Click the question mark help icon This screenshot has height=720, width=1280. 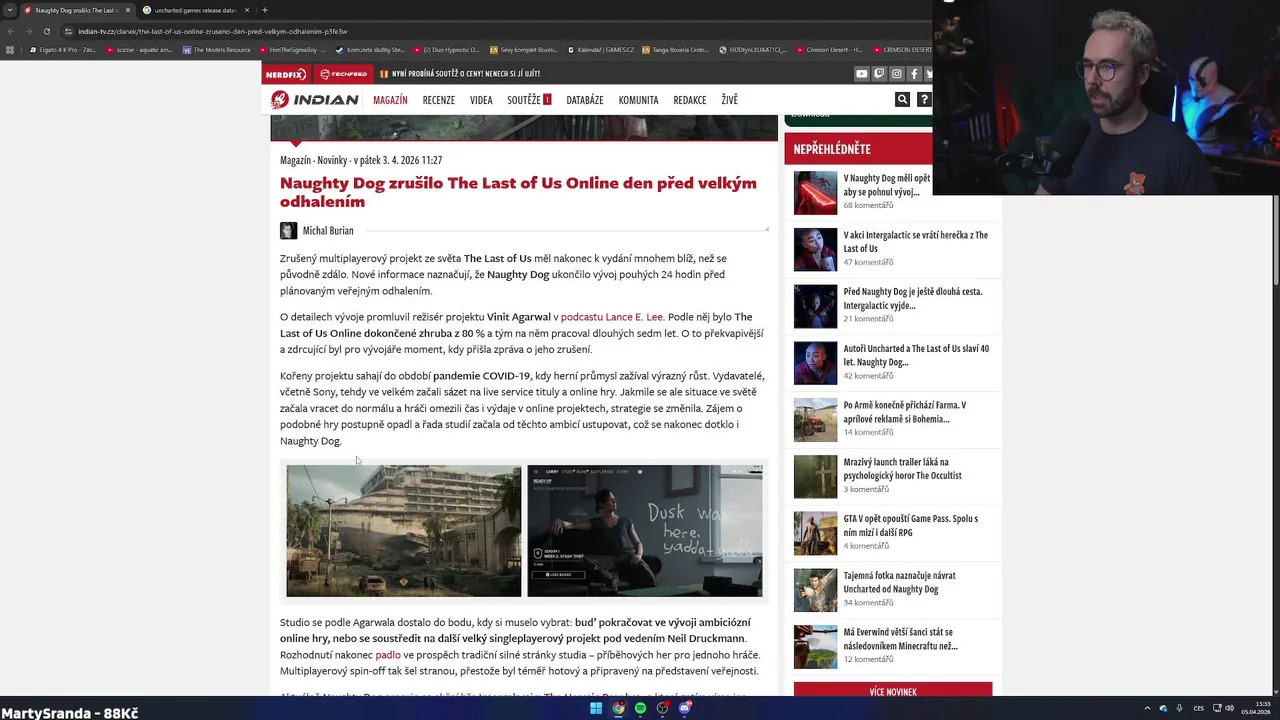tap(924, 99)
